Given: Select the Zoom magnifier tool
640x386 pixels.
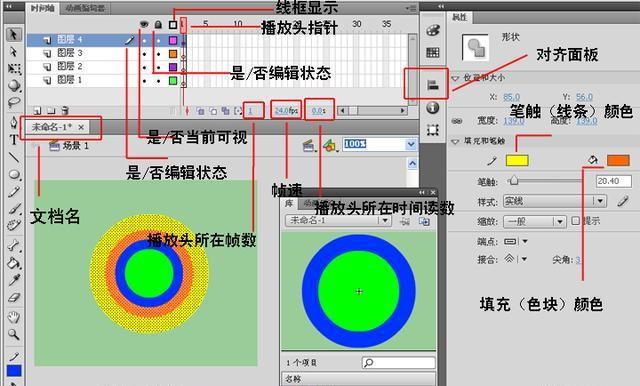Looking at the screenshot, I should [14, 335].
